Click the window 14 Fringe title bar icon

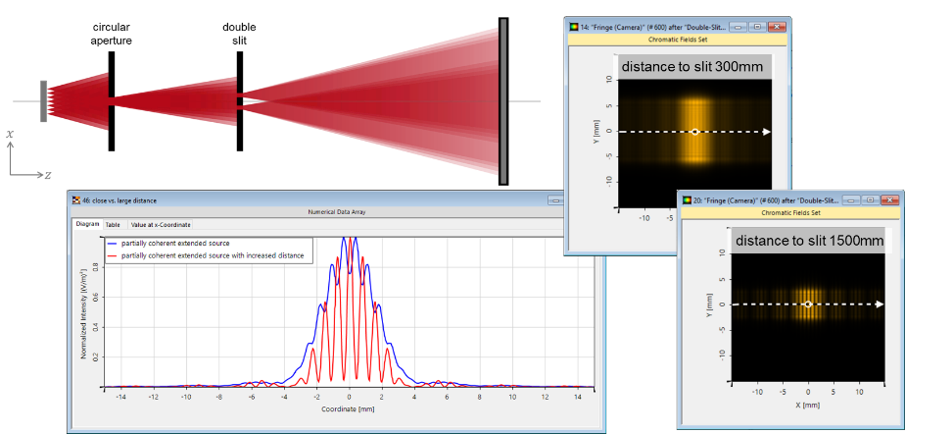pos(573,26)
